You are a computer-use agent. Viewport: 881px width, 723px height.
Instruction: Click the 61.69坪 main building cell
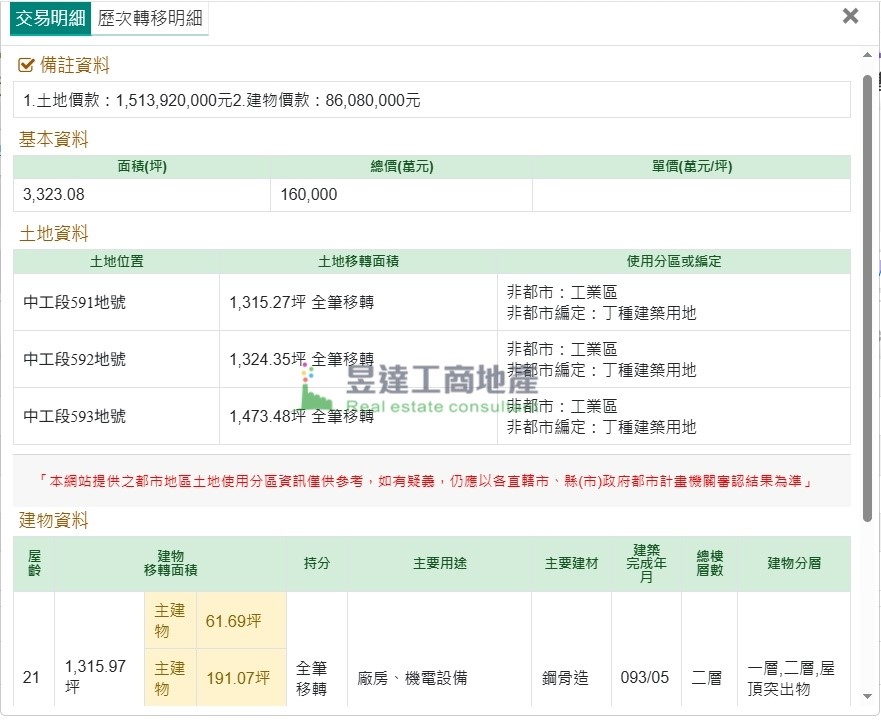click(233, 621)
